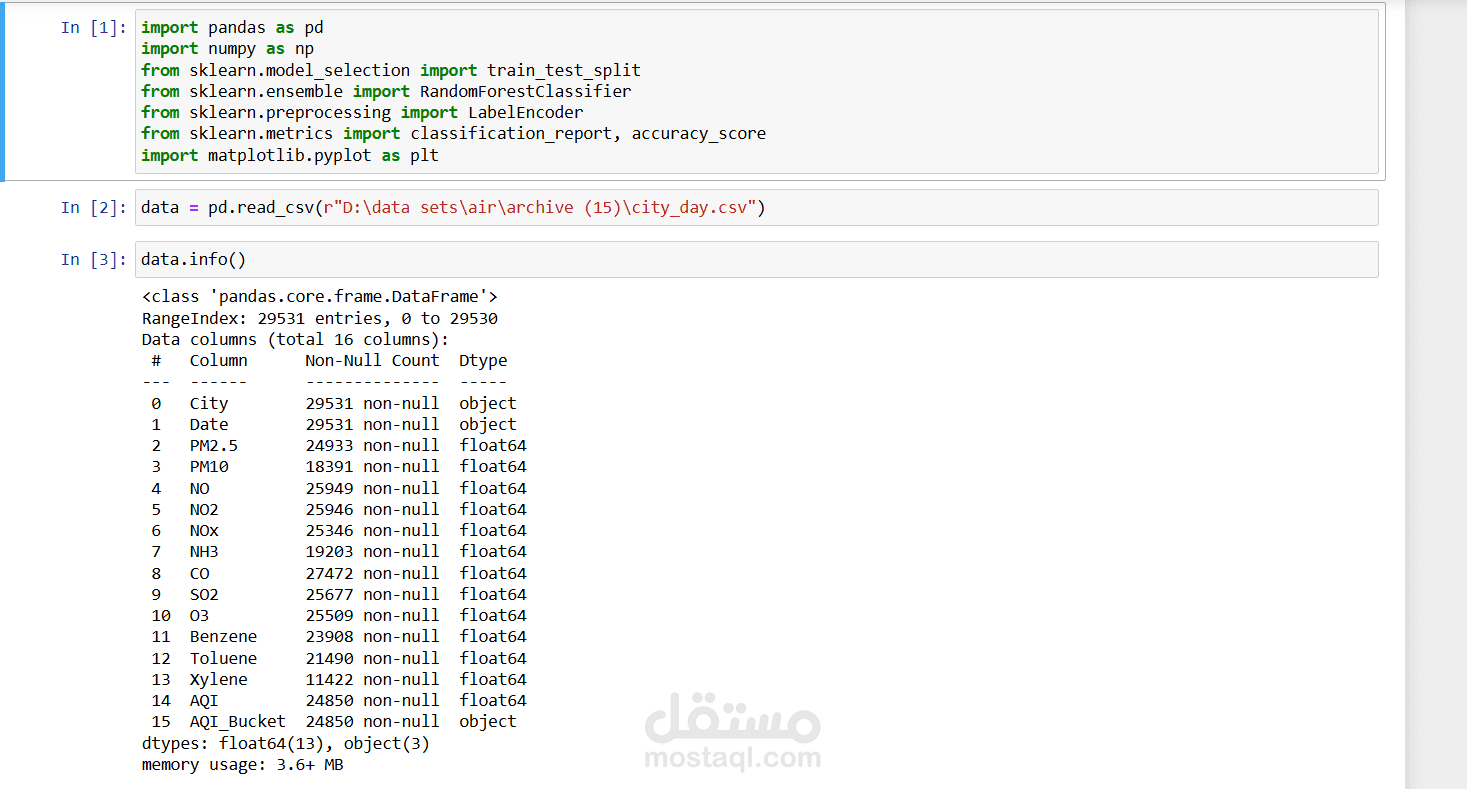Click the 'NO2' column name

(x=204, y=510)
